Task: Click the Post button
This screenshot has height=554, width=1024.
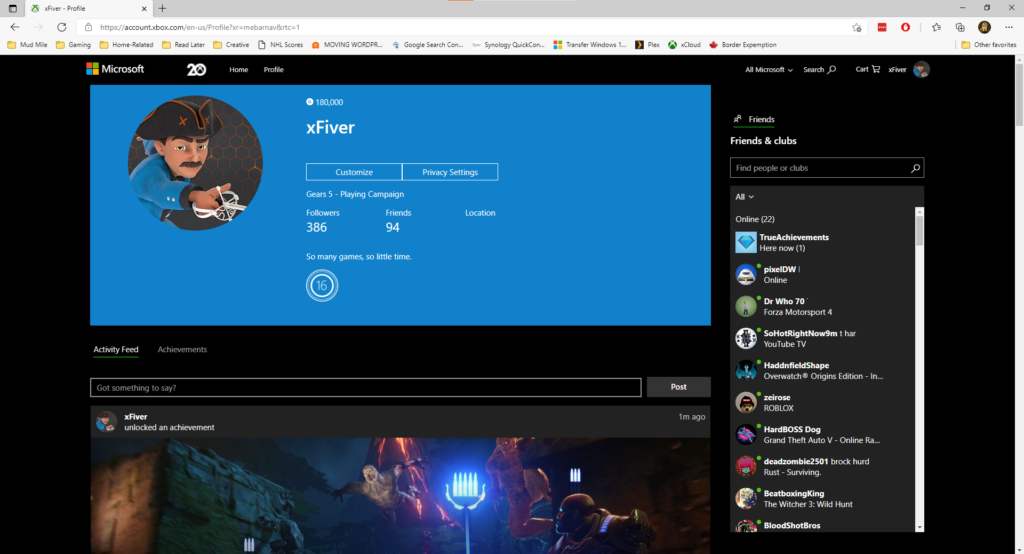Action: coord(678,387)
